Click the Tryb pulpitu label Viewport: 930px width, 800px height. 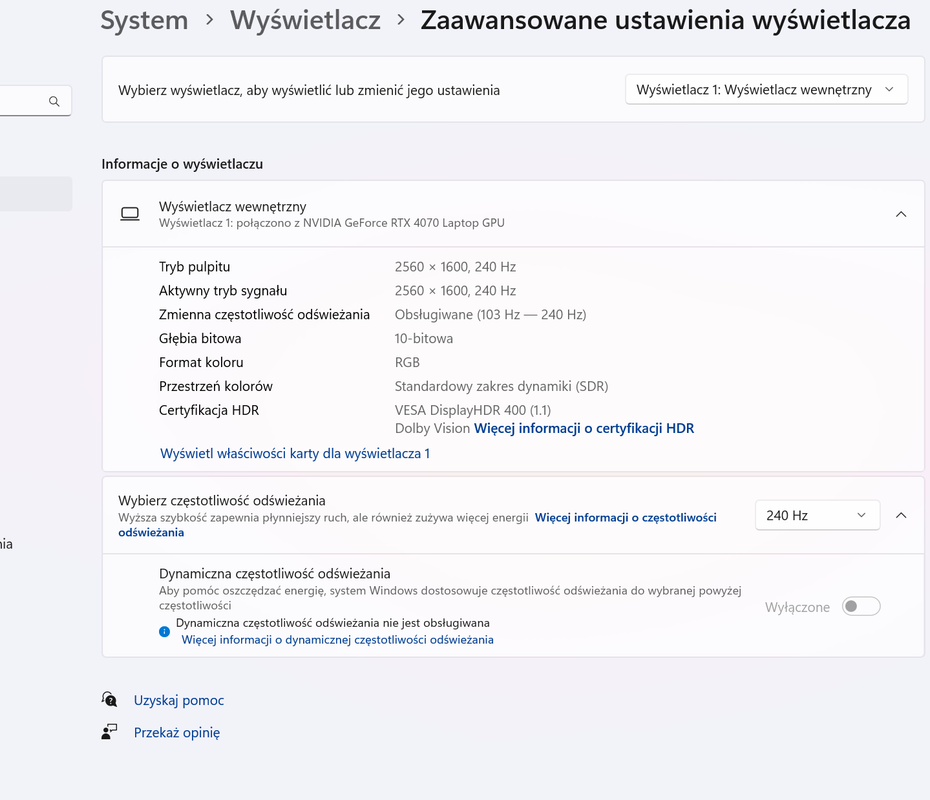pos(195,267)
